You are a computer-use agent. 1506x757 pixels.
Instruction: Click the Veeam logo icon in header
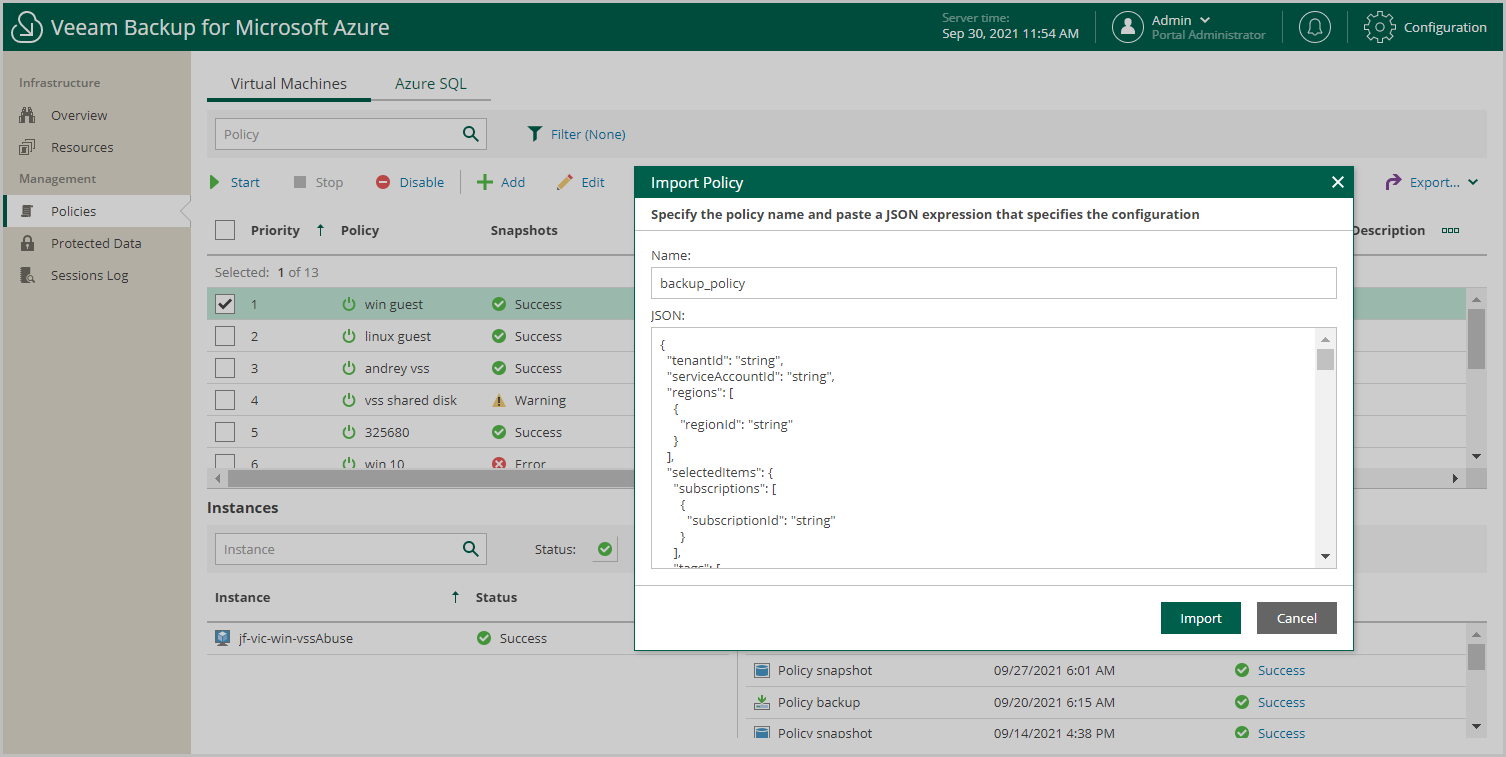tap(27, 28)
